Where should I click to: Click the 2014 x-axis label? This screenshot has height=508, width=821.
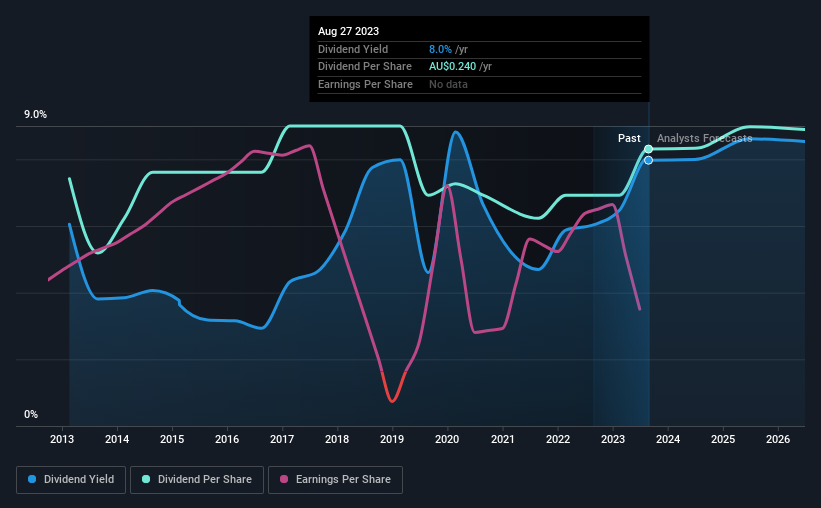(x=117, y=439)
